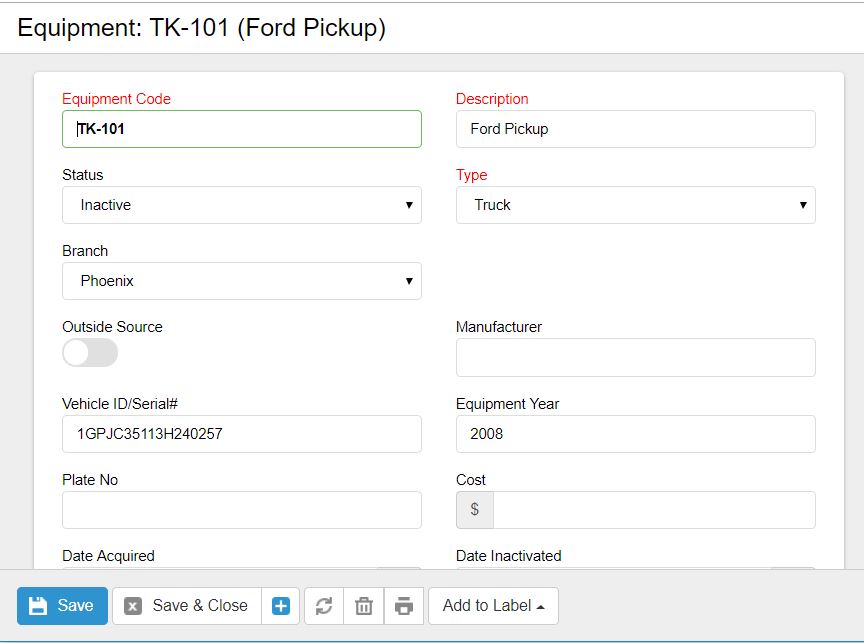864x643 pixels.
Task: Open the Type dropdown showing Truck
Action: [x=636, y=205]
